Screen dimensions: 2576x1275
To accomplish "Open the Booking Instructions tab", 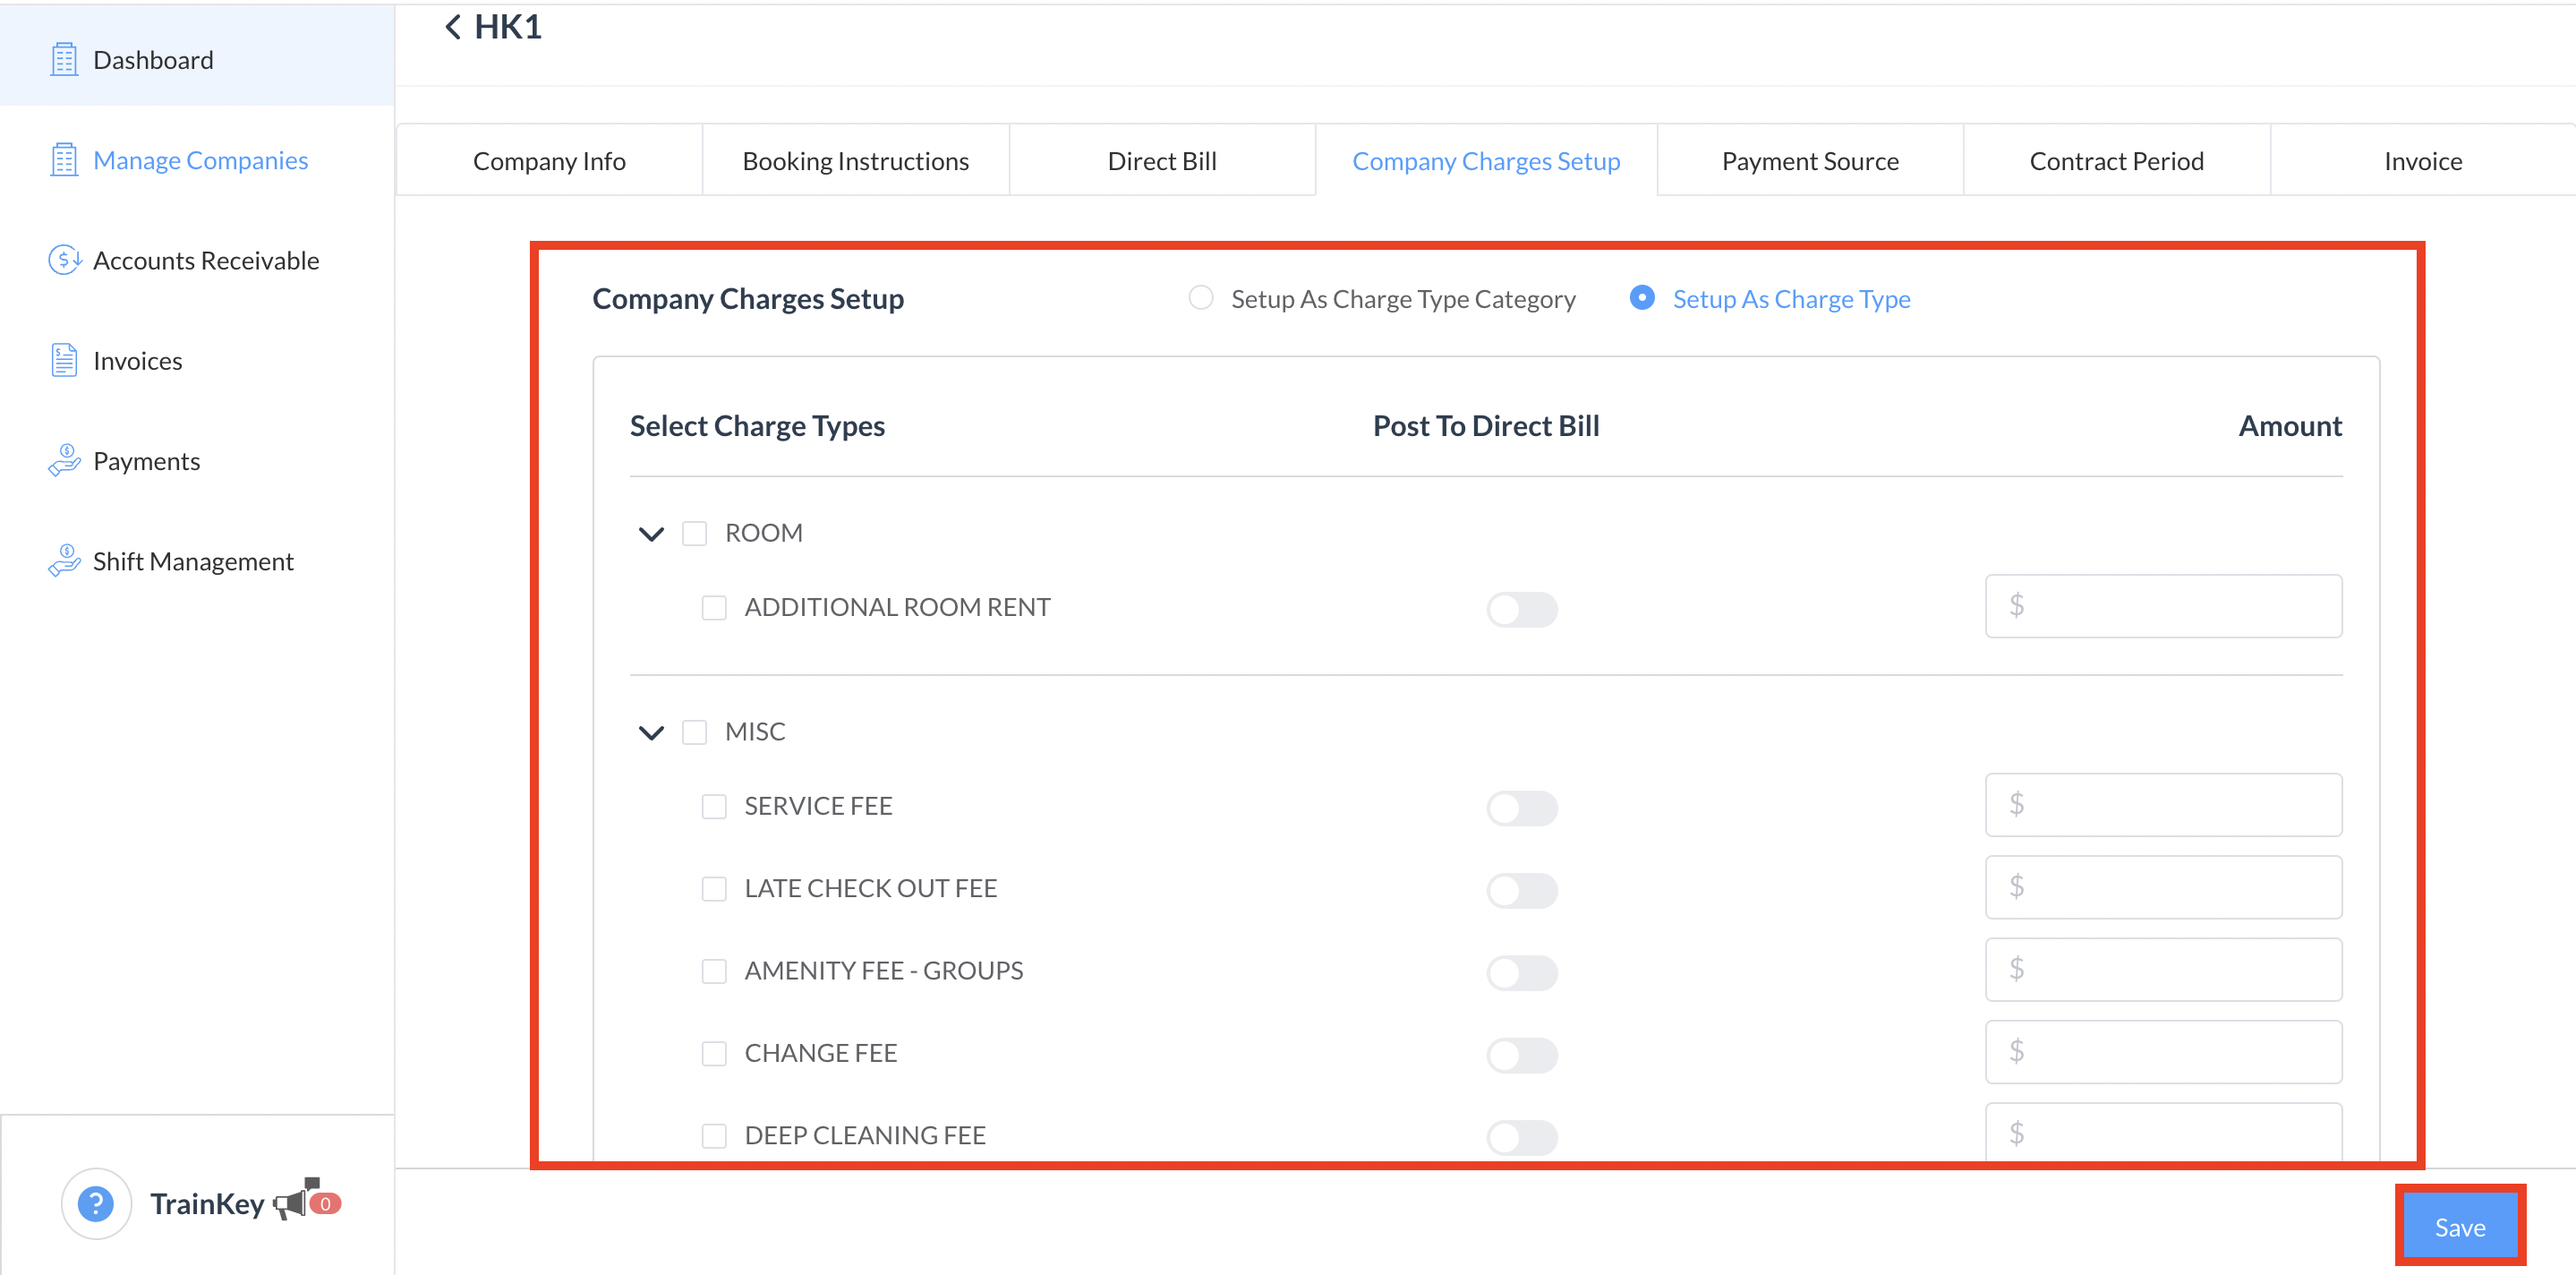I will pyautogui.click(x=855, y=161).
